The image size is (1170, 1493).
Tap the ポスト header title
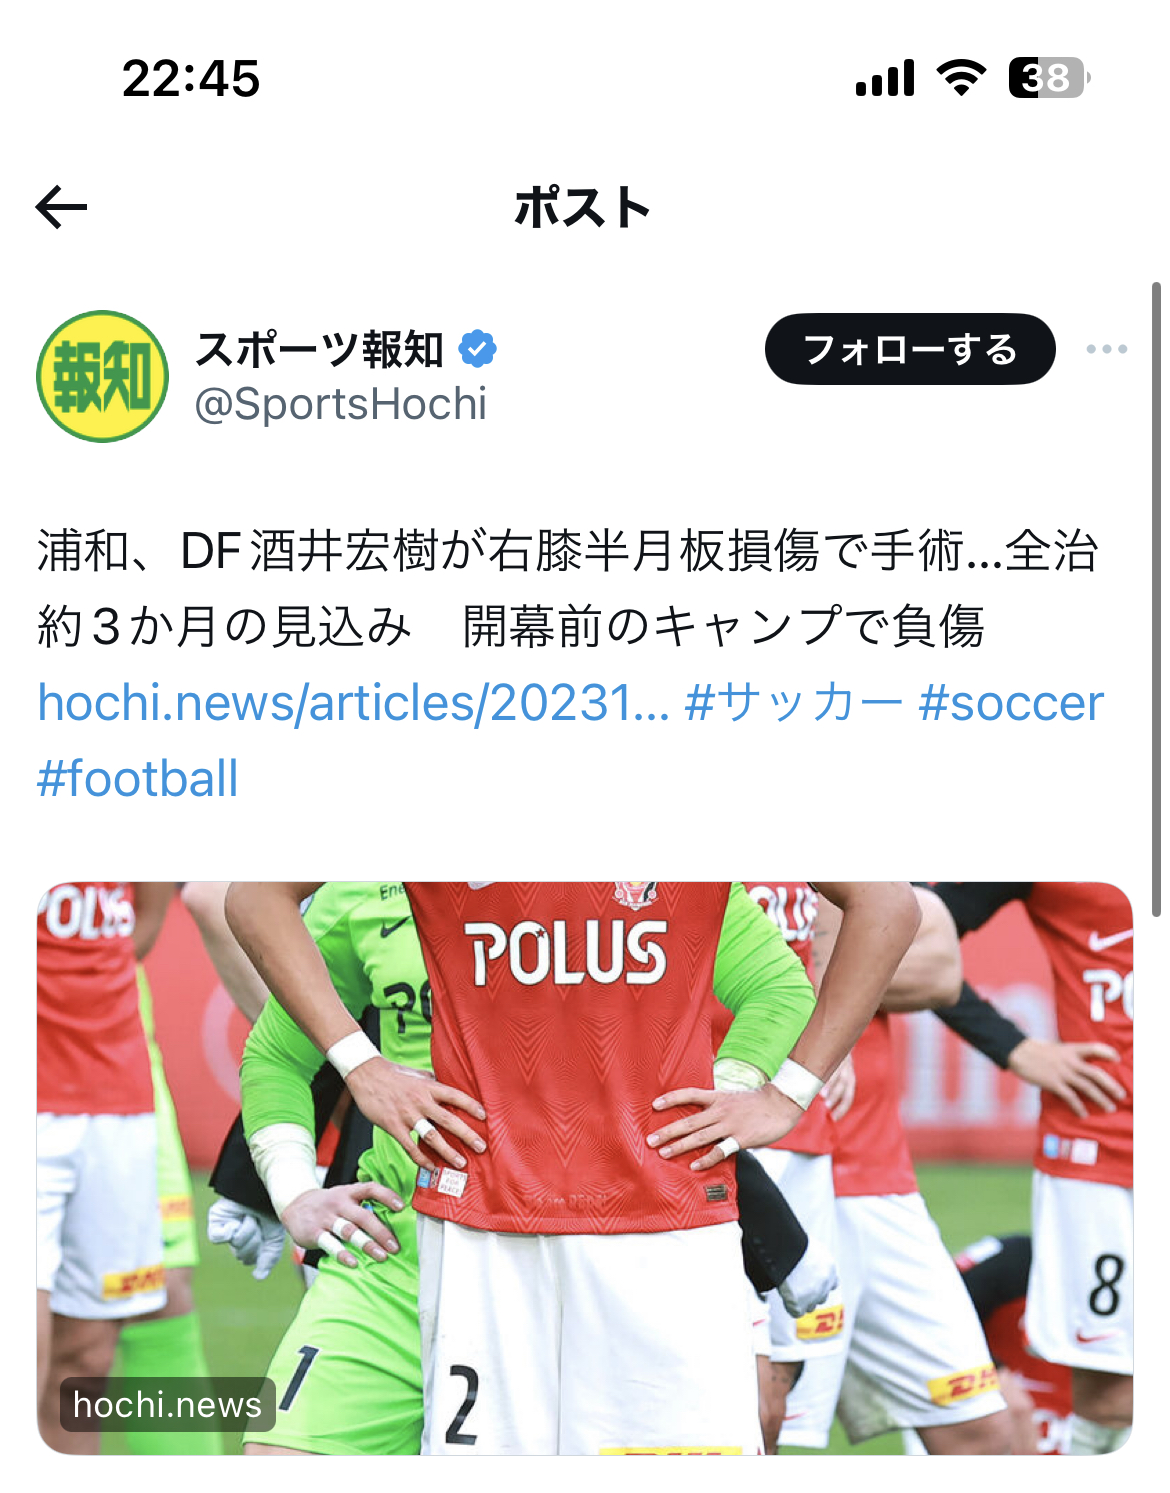(x=583, y=208)
